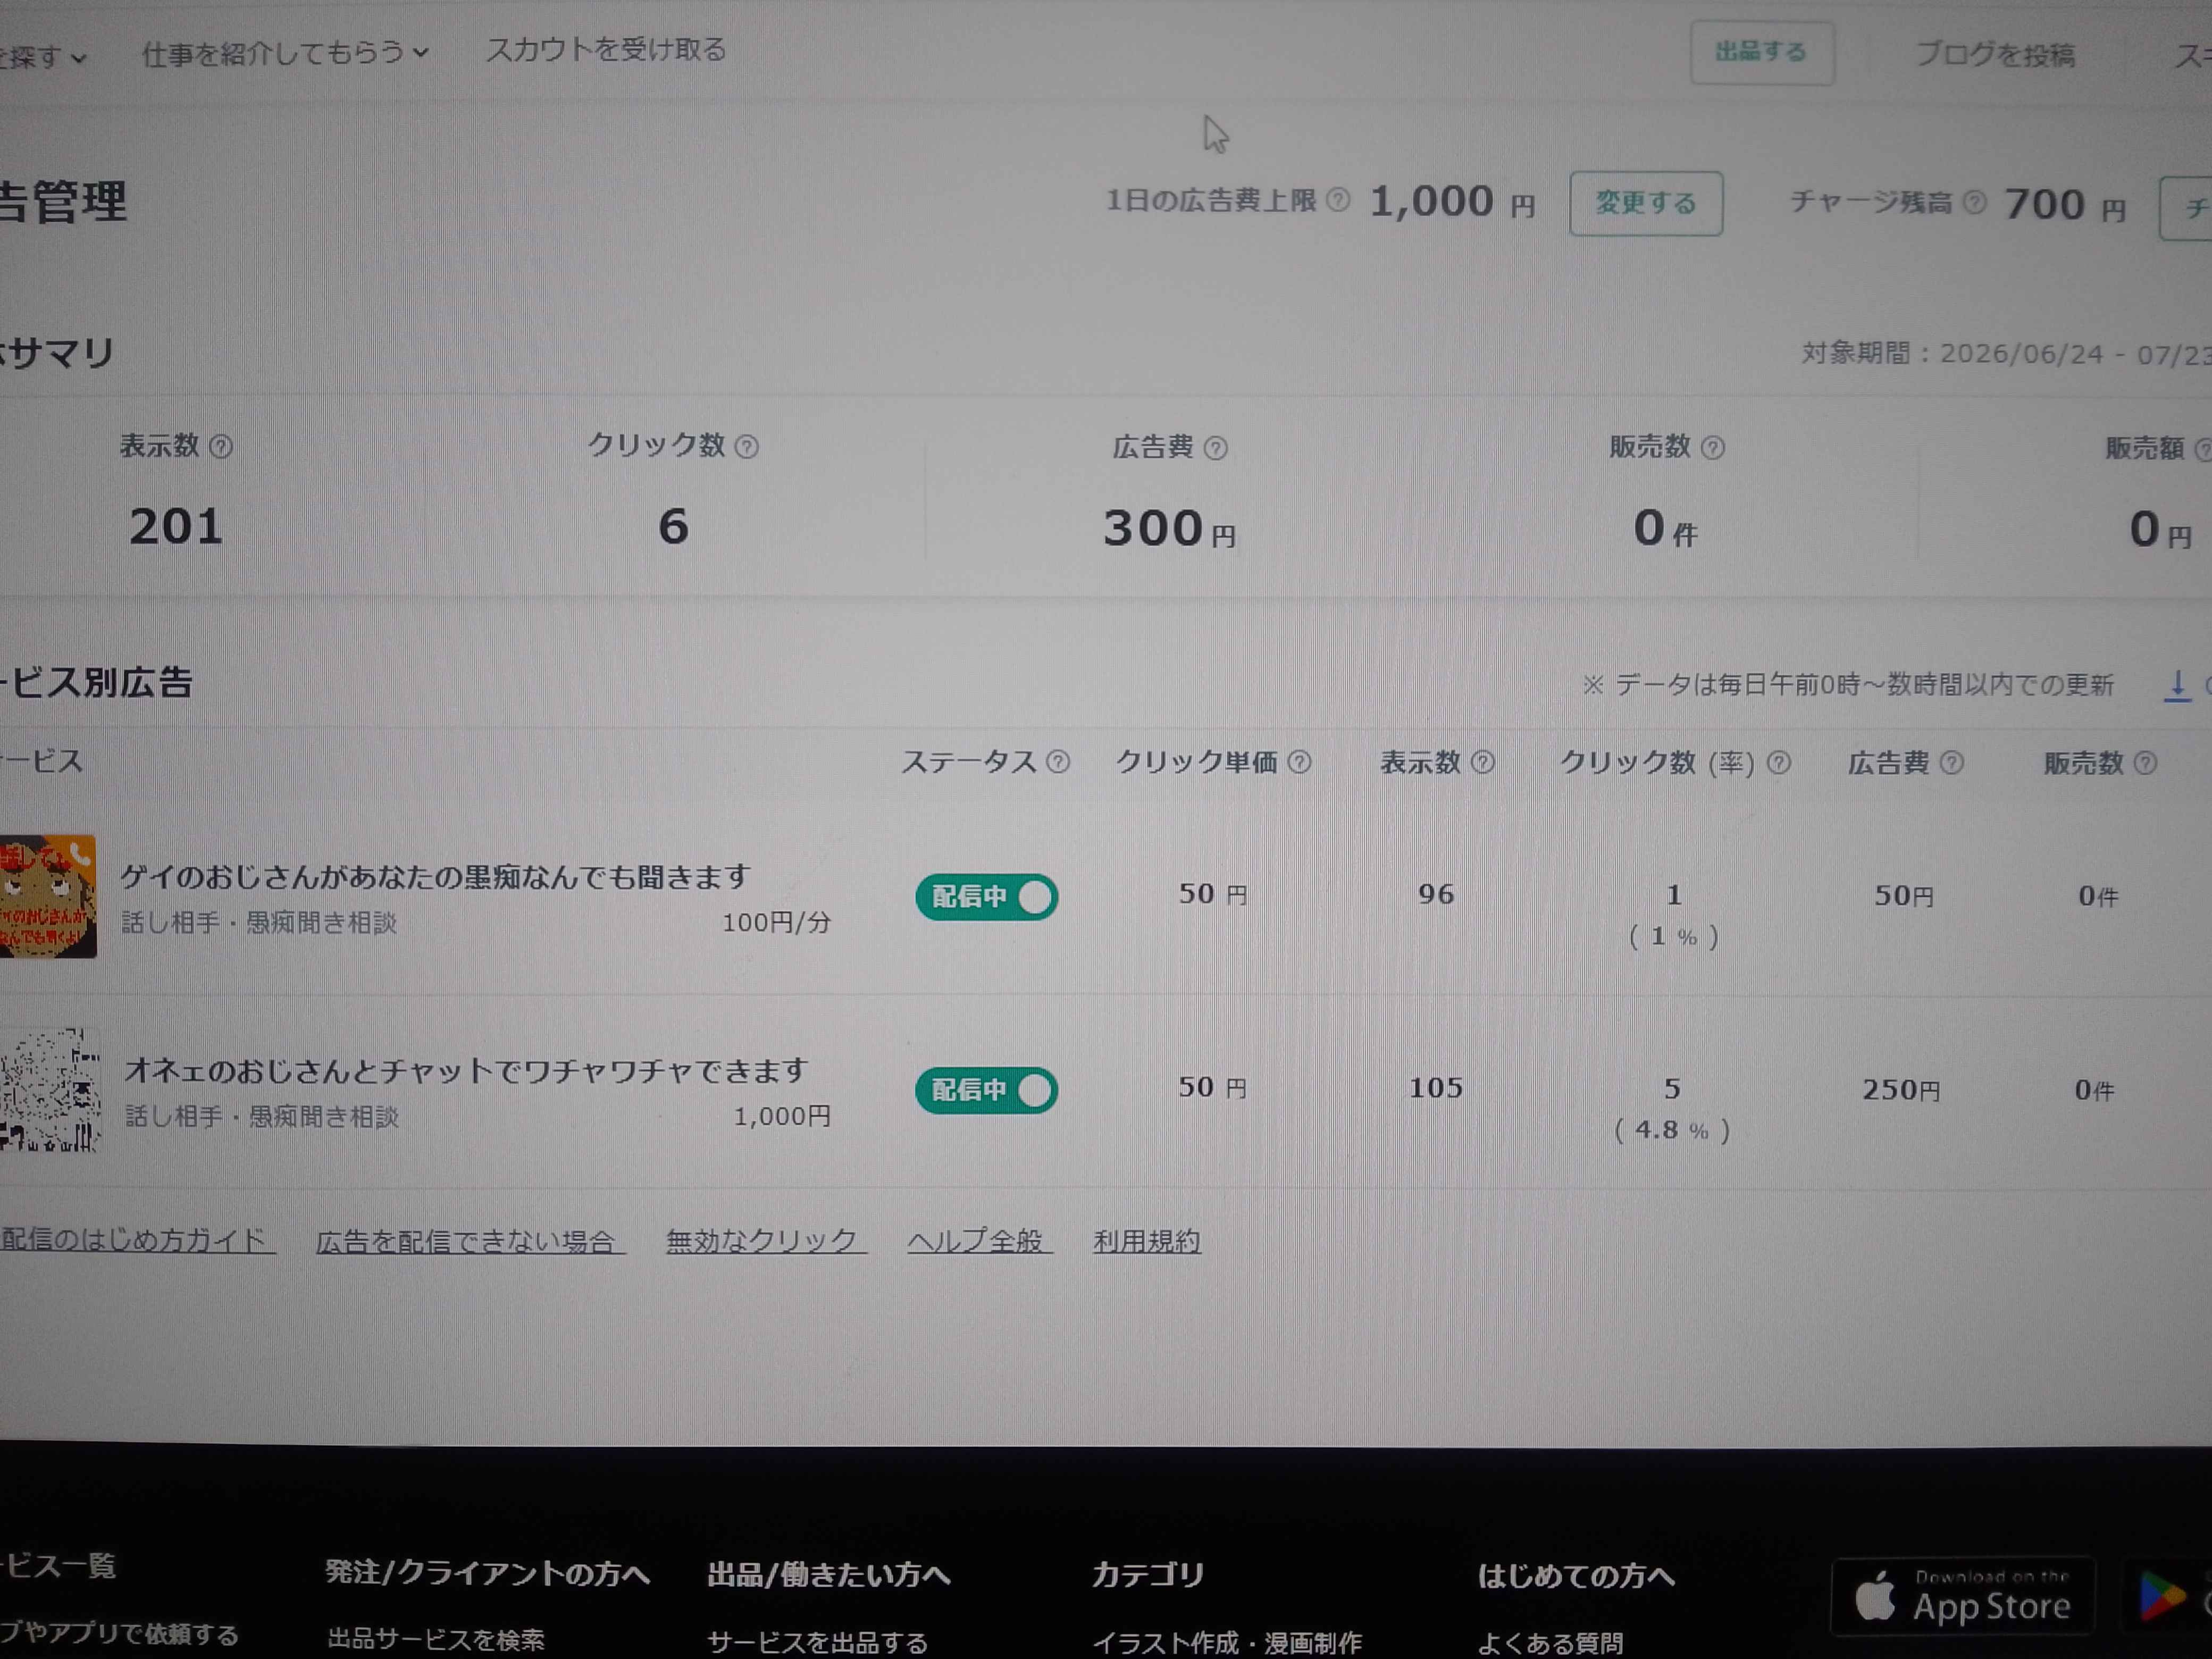This screenshot has height=1659, width=2212.
Task: Click 変更する to change daily ad limit
Action: coord(1646,204)
